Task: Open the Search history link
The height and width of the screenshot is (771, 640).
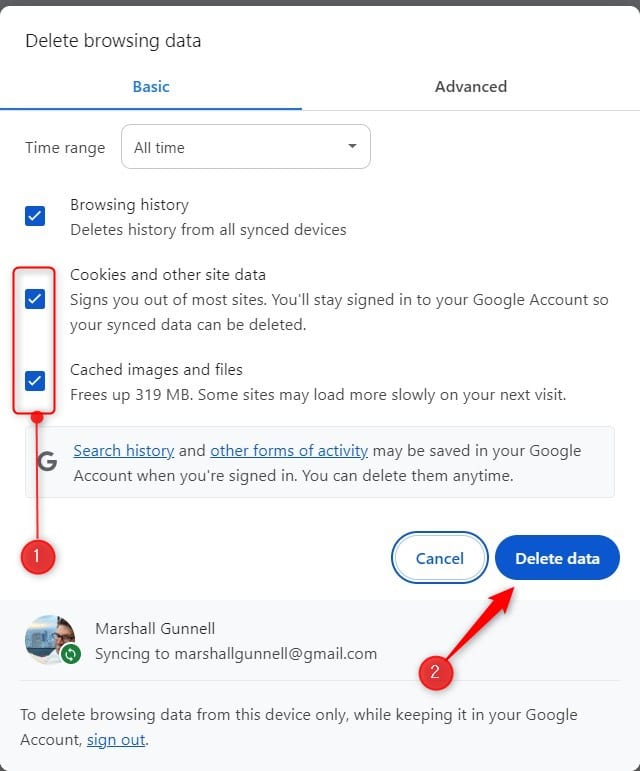Action: coord(124,450)
